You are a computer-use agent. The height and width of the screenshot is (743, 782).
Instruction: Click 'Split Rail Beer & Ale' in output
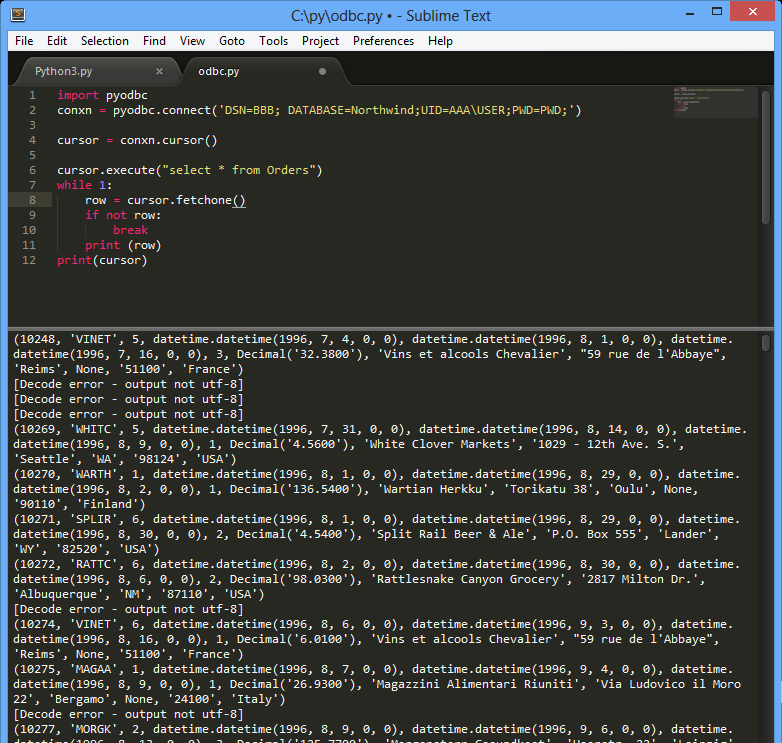click(451, 534)
